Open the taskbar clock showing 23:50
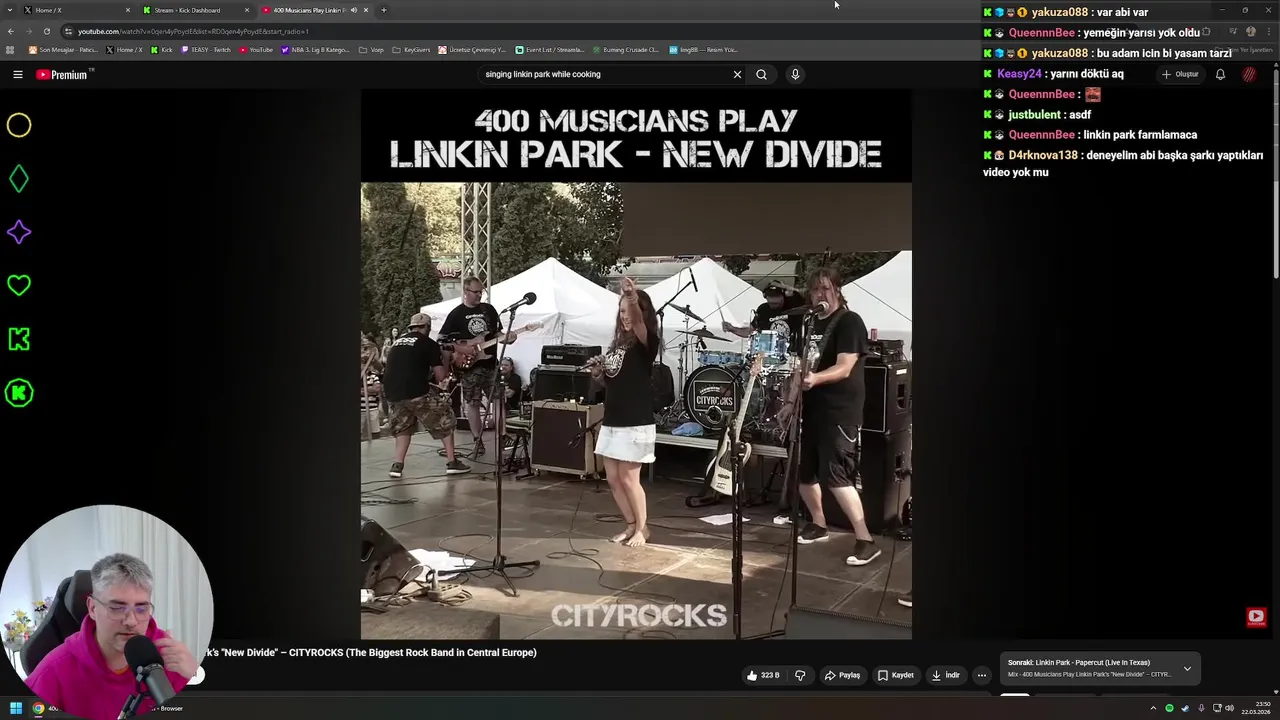 coord(1256,708)
